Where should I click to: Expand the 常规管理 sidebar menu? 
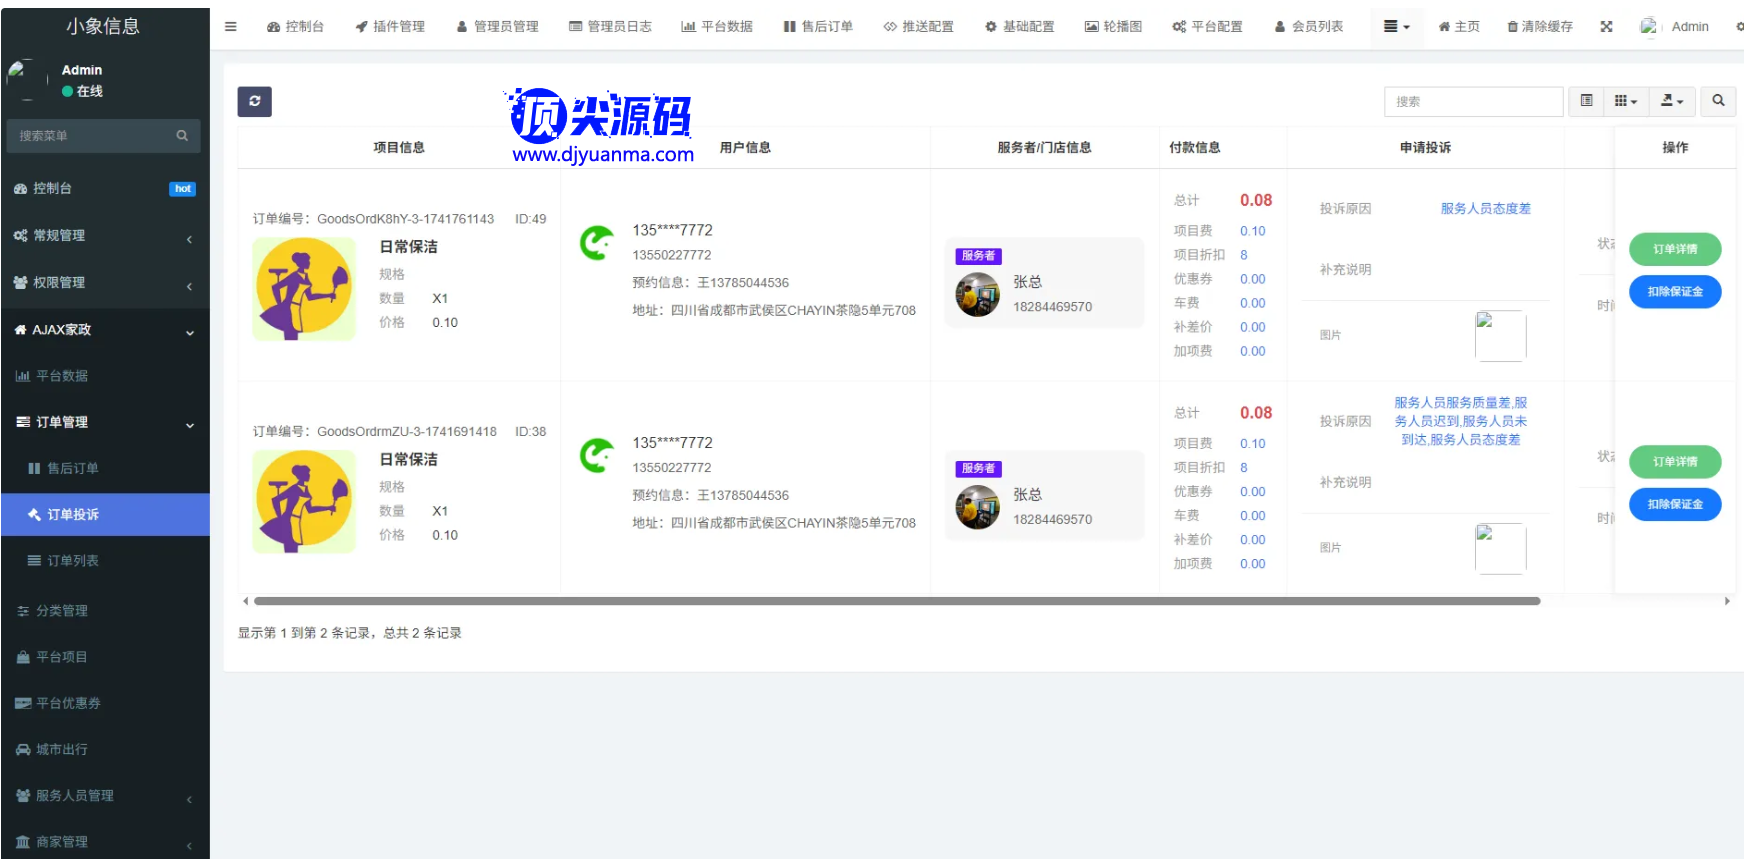point(105,236)
